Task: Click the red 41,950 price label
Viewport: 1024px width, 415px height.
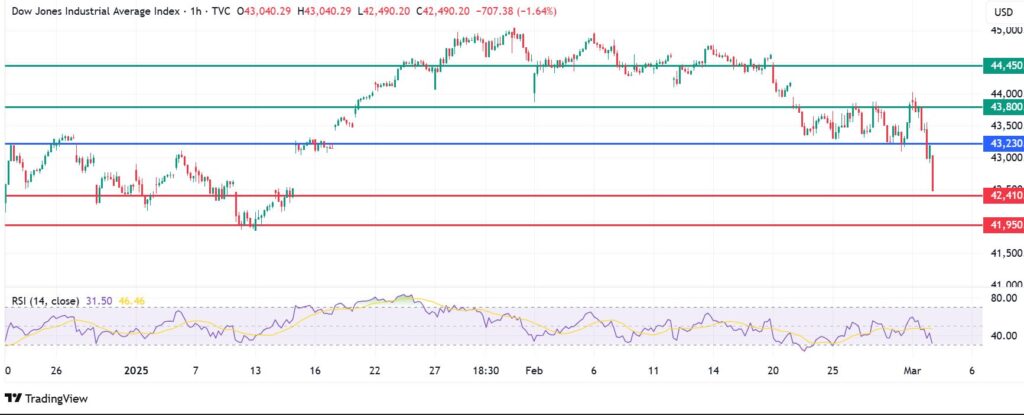Action: pos(1003,226)
